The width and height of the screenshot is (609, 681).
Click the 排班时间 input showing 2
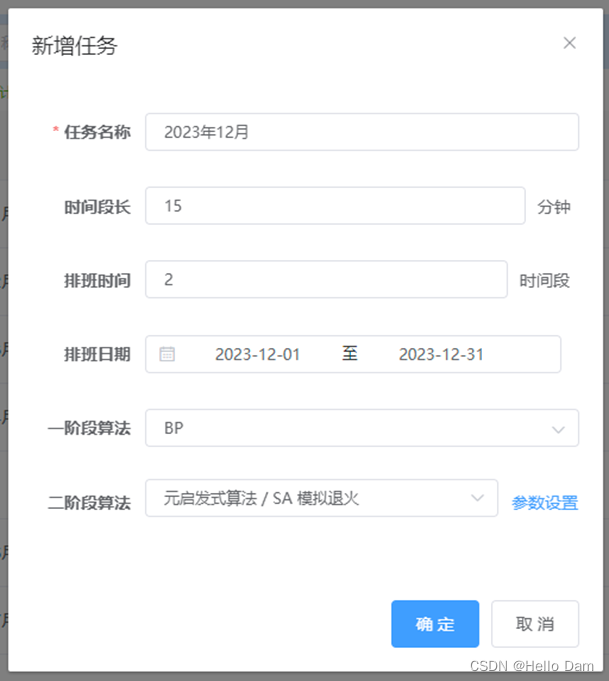click(326, 279)
